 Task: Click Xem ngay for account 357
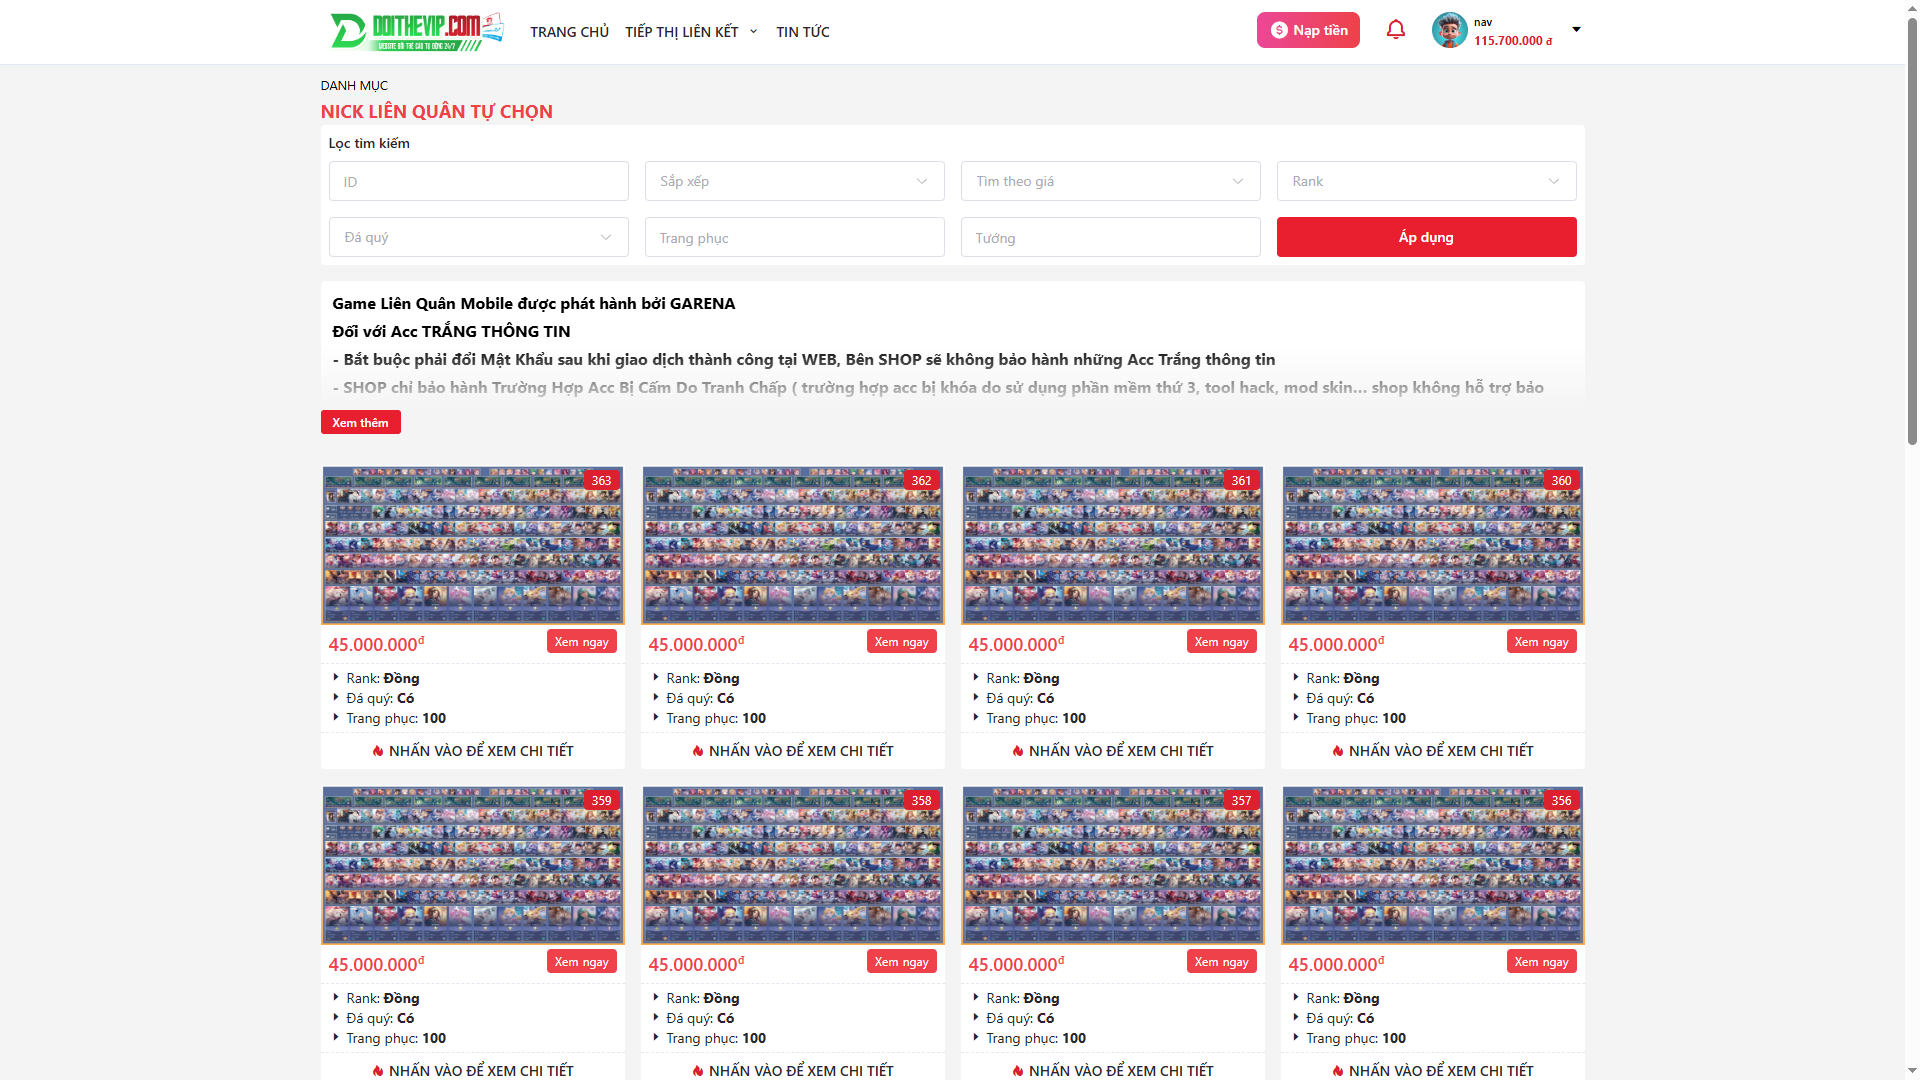tap(1222, 962)
